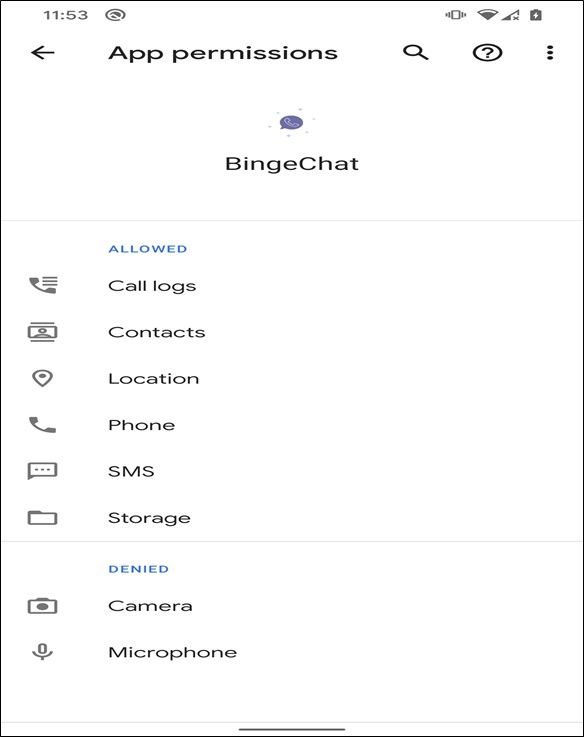Tap the SMS message bubble icon

(42, 471)
